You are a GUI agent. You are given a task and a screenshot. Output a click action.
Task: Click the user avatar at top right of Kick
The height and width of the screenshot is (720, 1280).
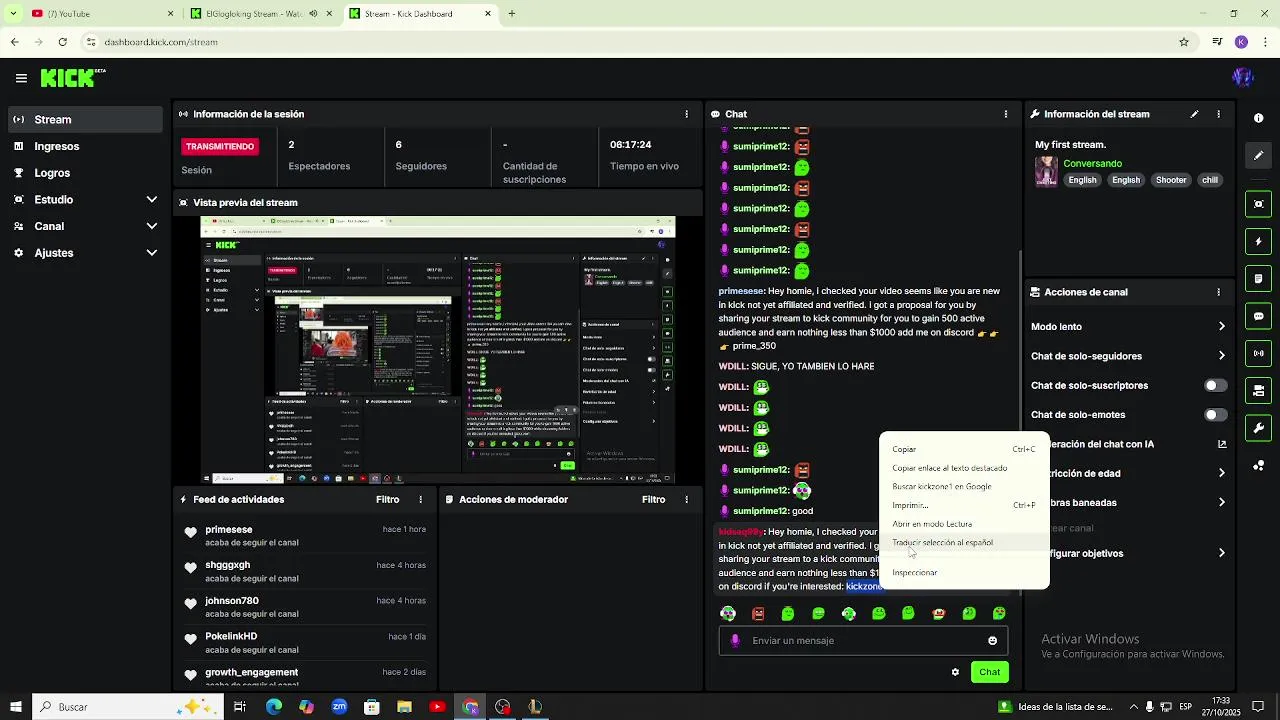(1243, 77)
